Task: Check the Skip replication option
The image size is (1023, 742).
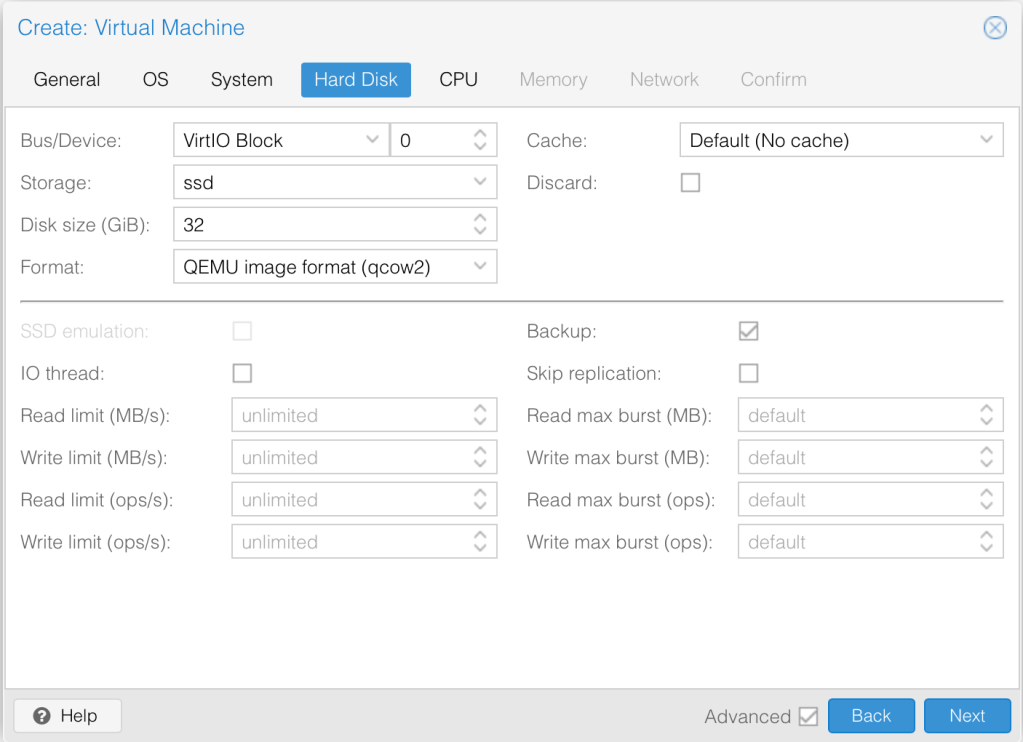Action: [748, 374]
